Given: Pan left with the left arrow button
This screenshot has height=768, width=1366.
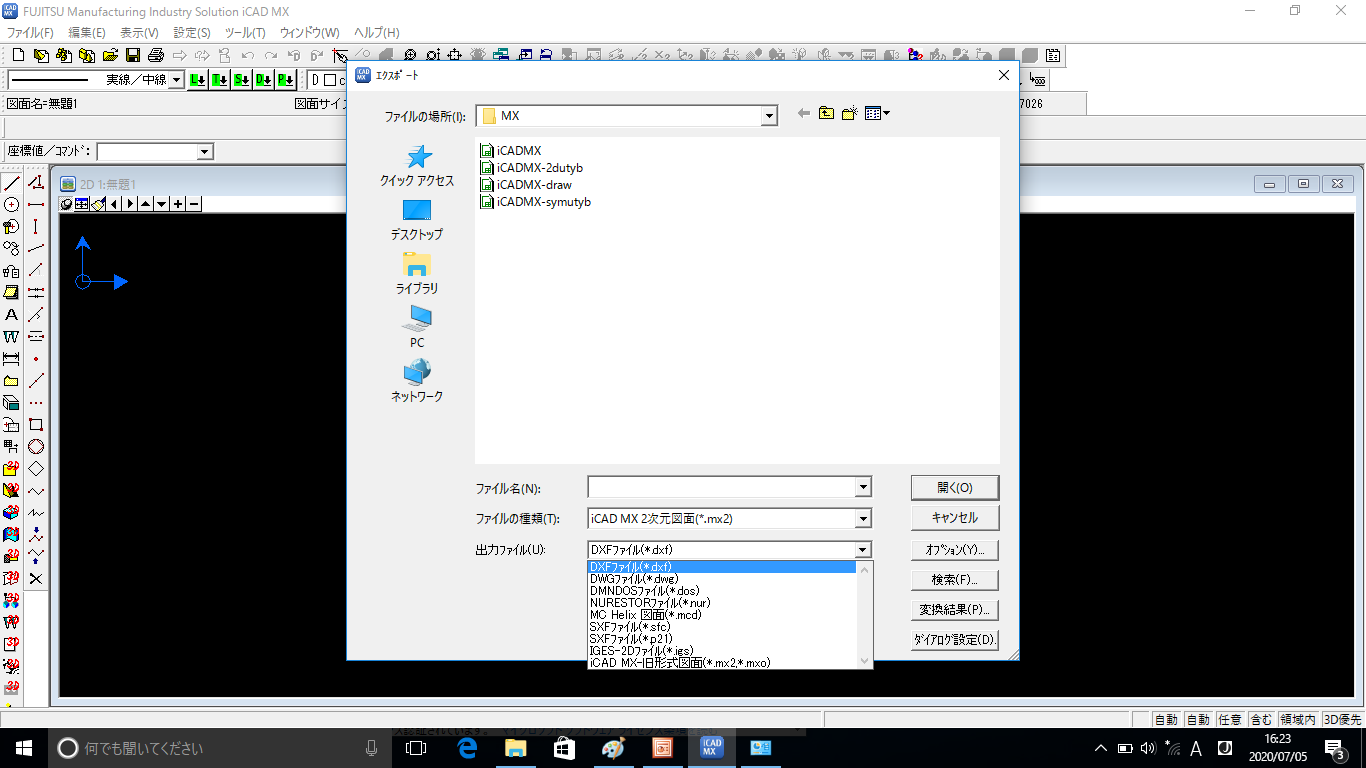Looking at the screenshot, I should [x=114, y=204].
